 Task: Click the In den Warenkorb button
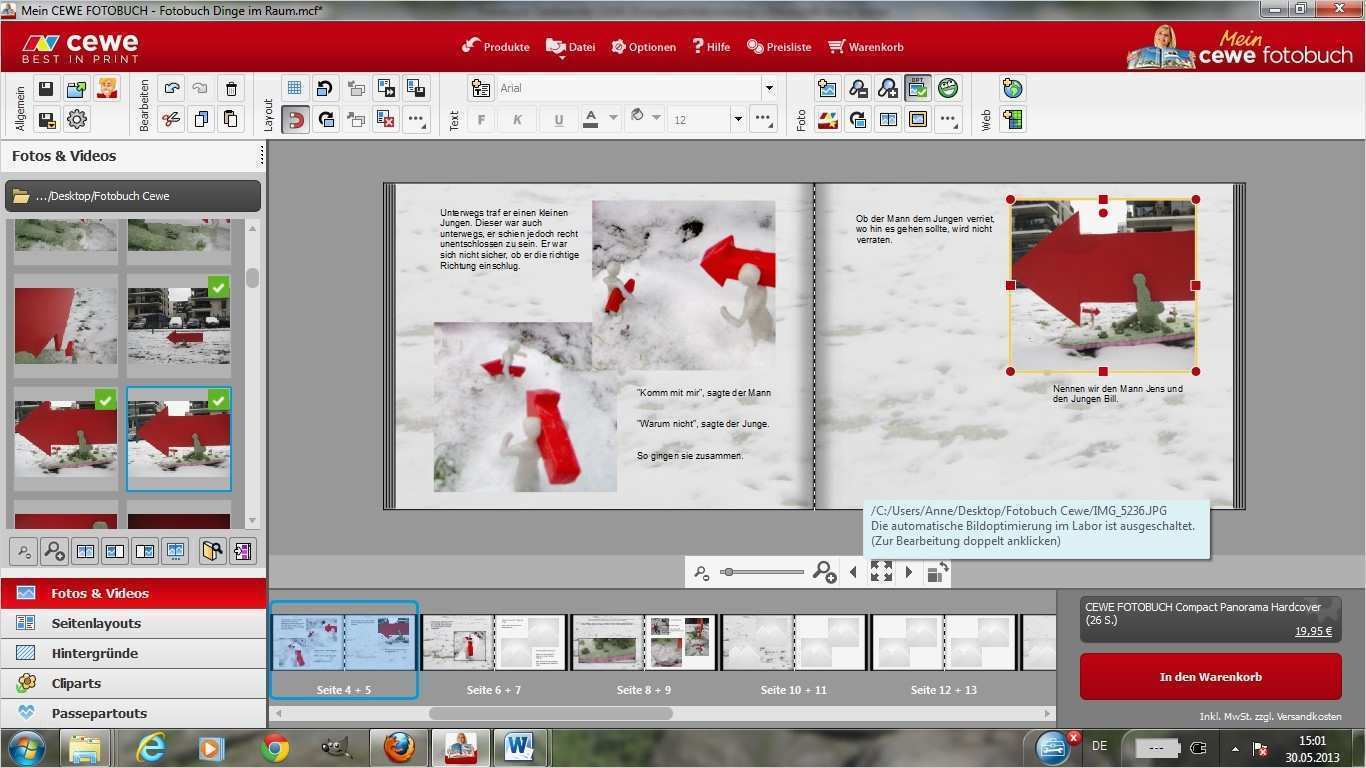[x=1209, y=676]
